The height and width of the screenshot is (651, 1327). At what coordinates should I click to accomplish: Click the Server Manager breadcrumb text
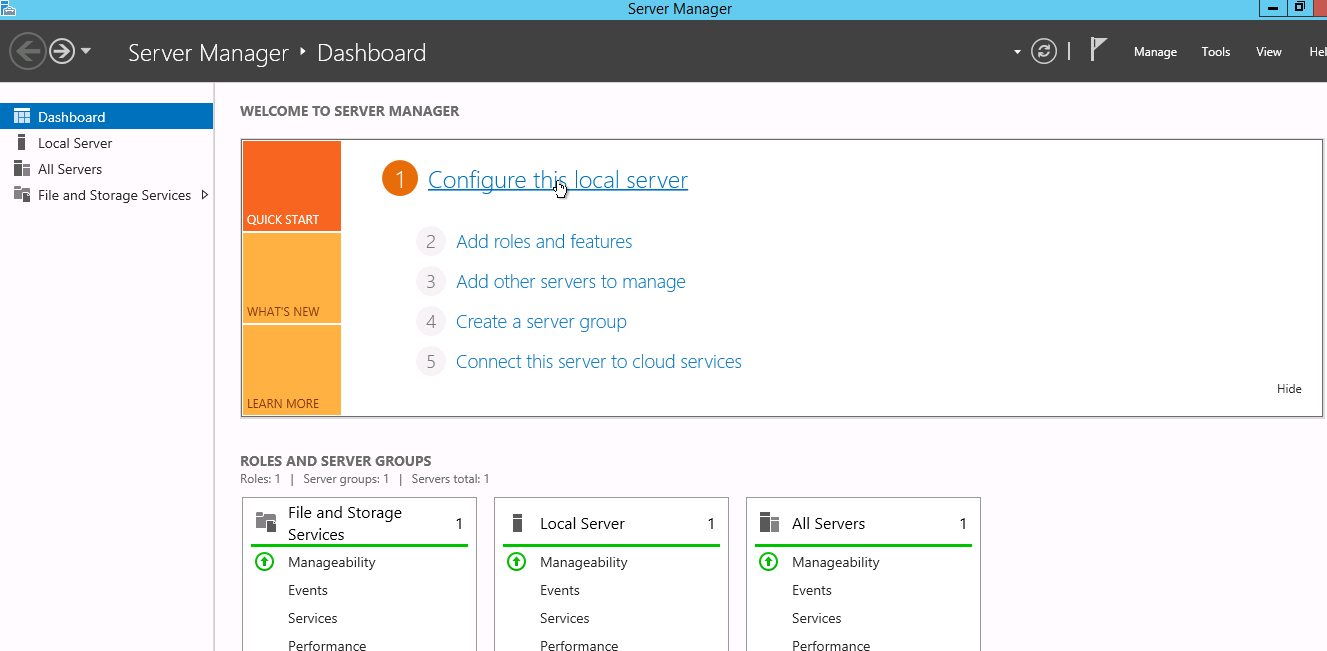(x=208, y=53)
